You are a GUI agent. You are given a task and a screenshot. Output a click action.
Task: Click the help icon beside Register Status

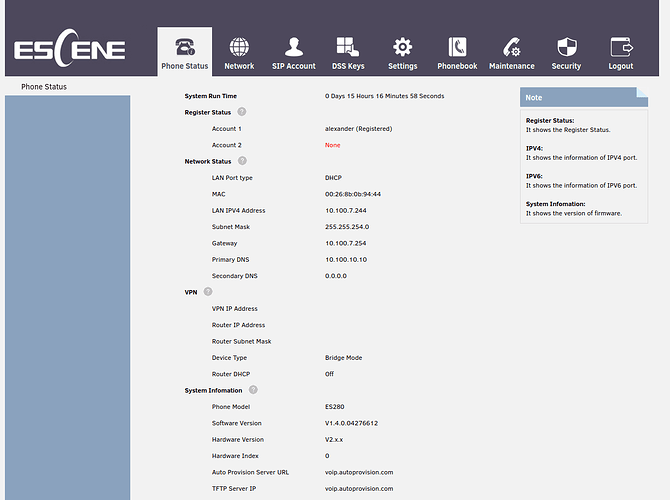click(242, 112)
